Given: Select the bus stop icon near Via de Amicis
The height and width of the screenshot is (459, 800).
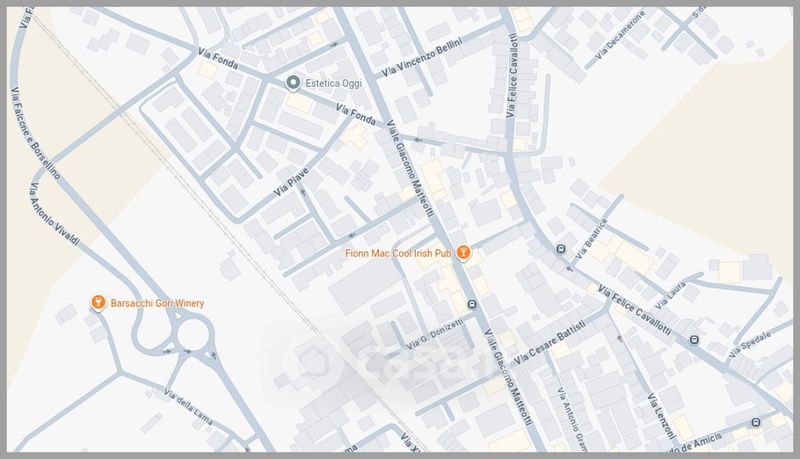Looking at the screenshot, I should click(x=756, y=422).
